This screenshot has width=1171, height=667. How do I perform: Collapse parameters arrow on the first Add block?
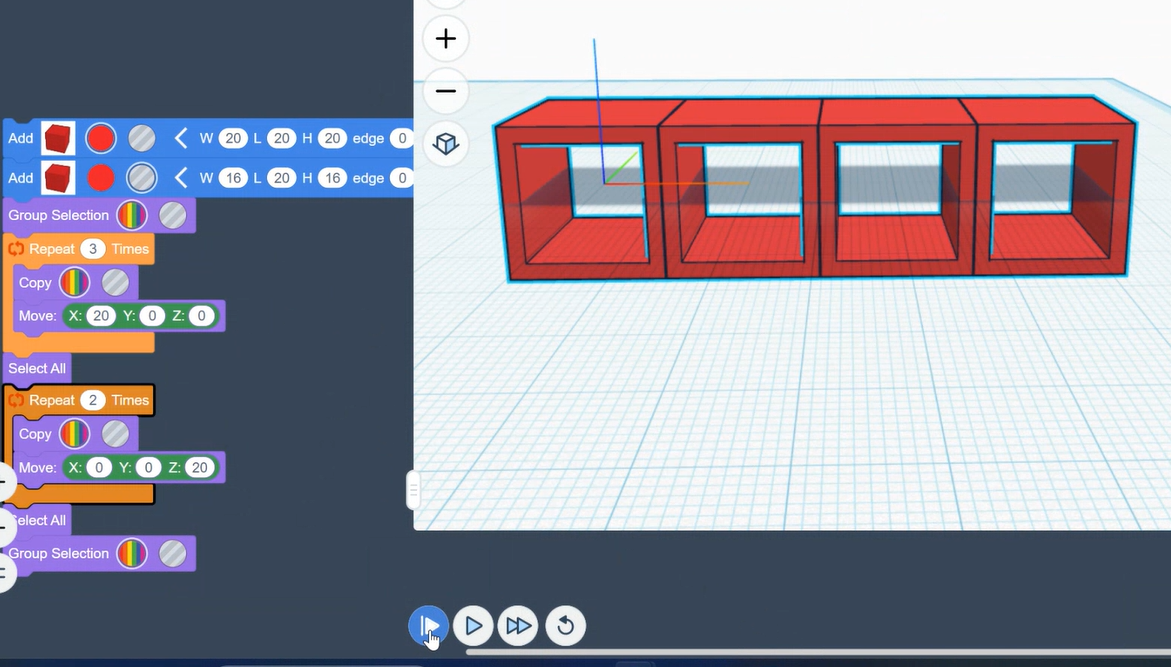click(x=181, y=138)
